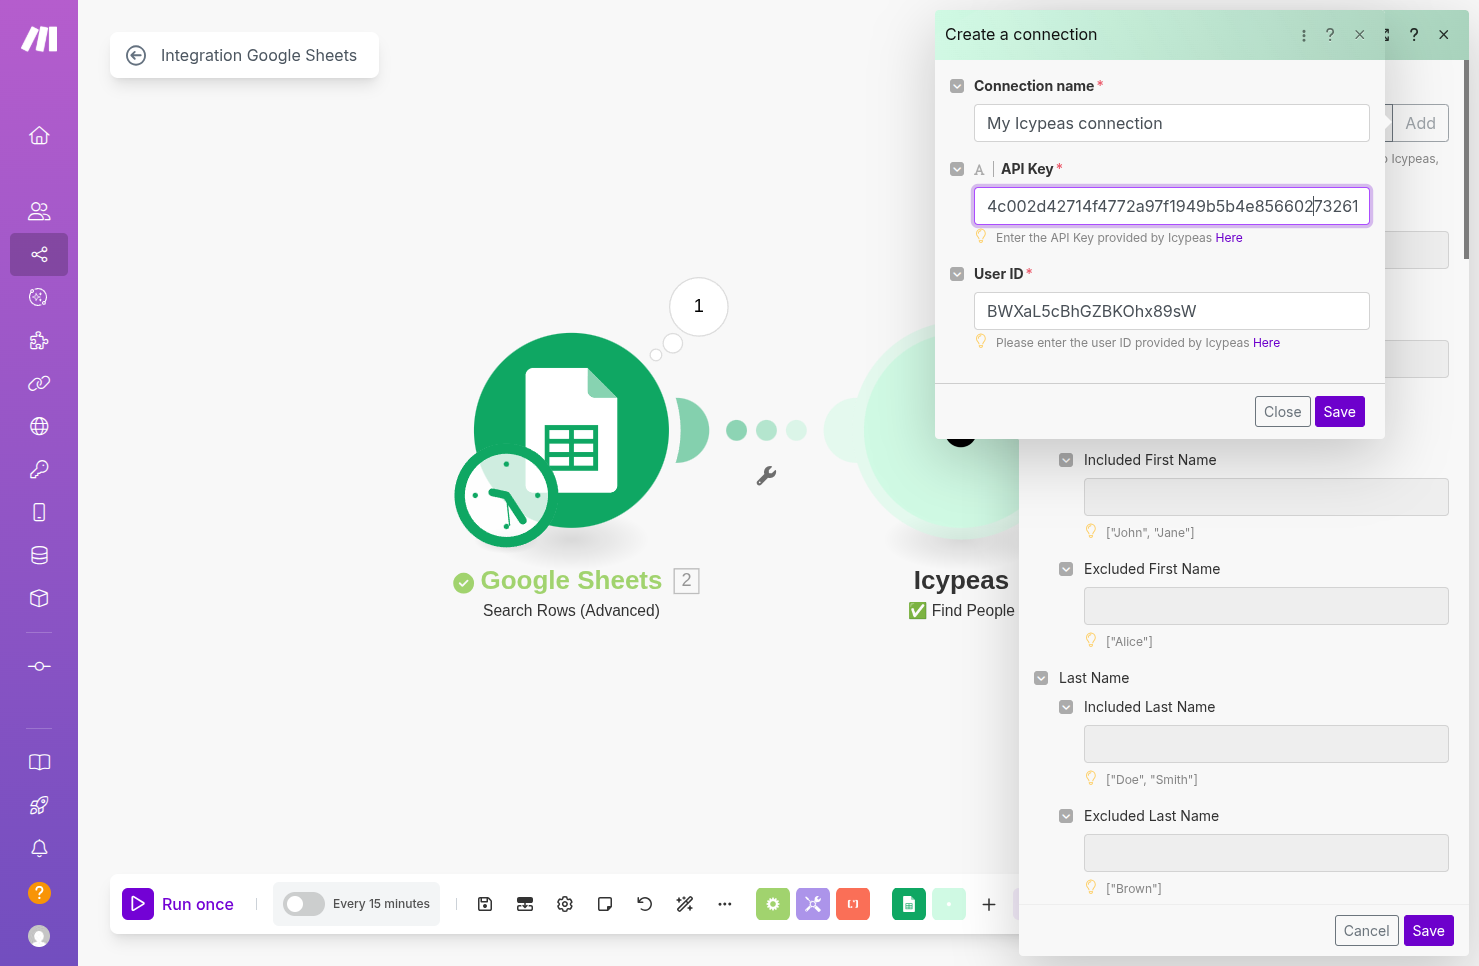This screenshot has height=966, width=1479.
Task: Collapse the Excluded Last Name section
Action: click(1066, 816)
